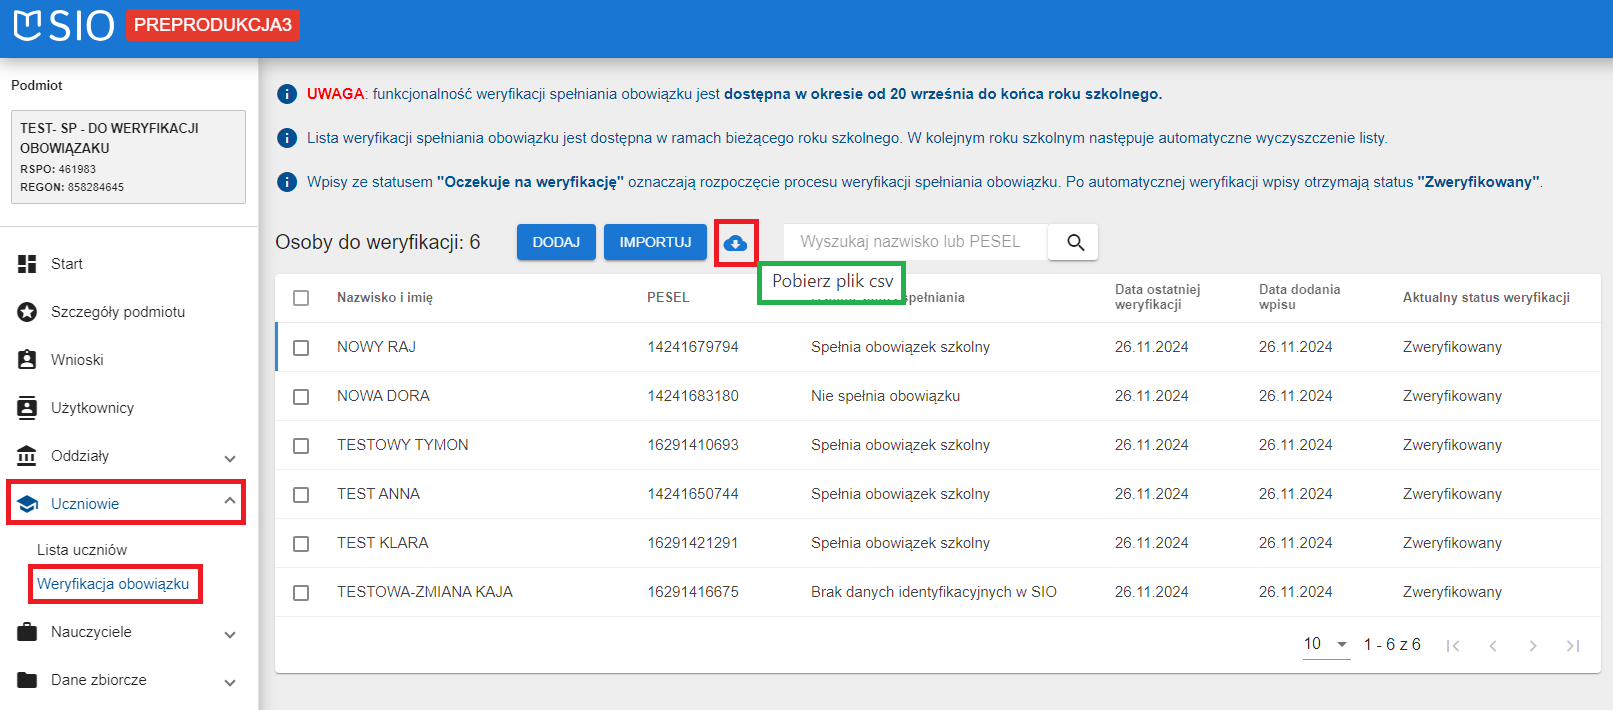
Task: Collapse the Uczniowie sidebar section
Action: pyautogui.click(x=230, y=502)
